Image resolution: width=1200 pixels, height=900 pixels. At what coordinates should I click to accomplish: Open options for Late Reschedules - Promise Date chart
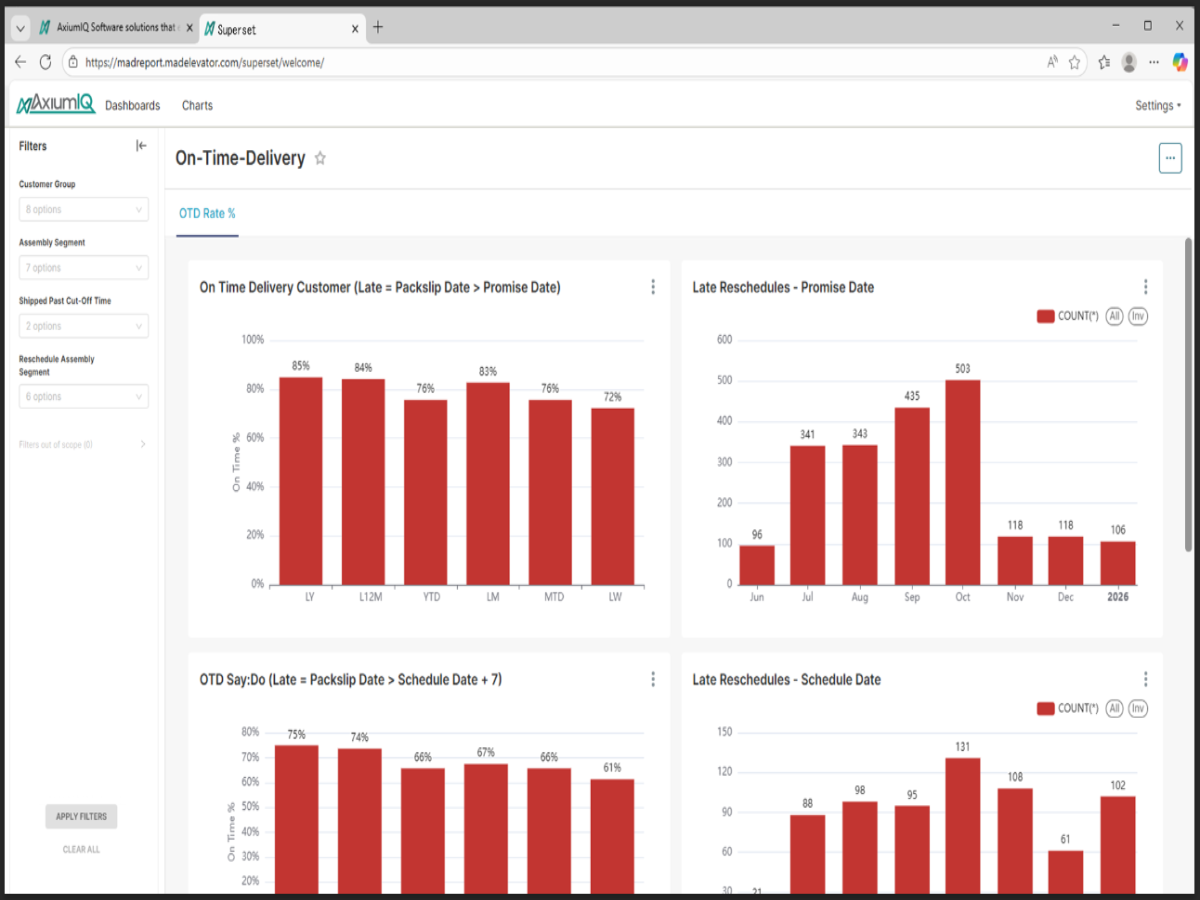tap(1145, 287)
